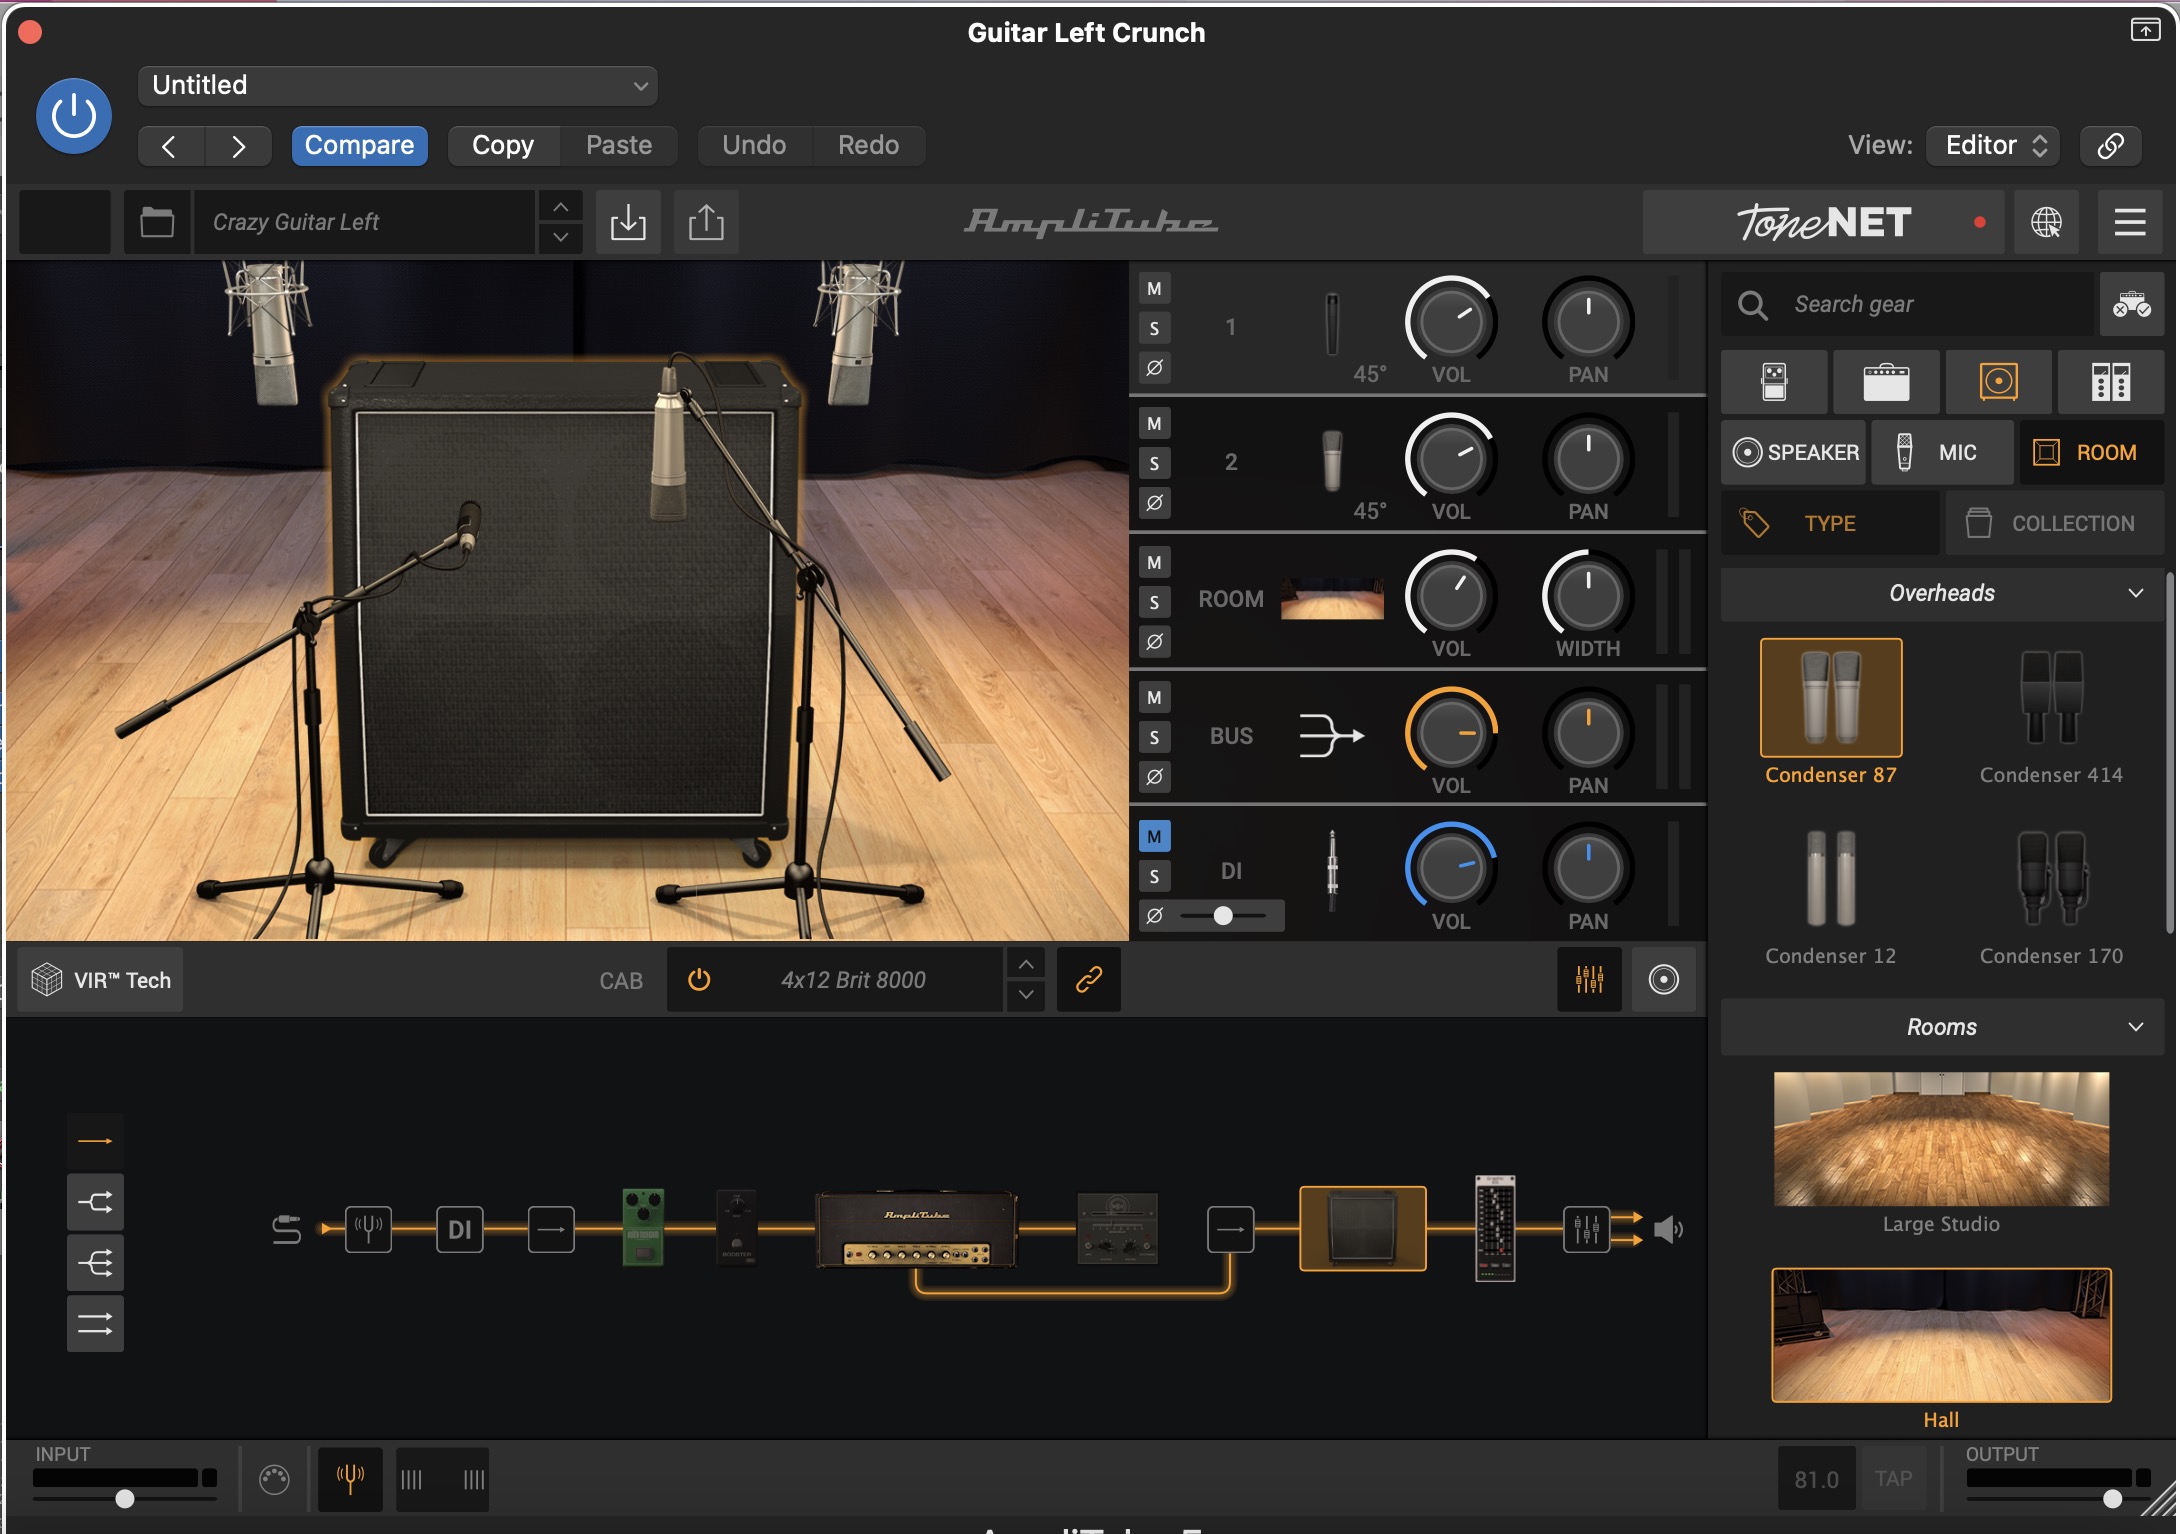Click the Undo button
Screen dimensions: 2180x1534
(754, 146)
